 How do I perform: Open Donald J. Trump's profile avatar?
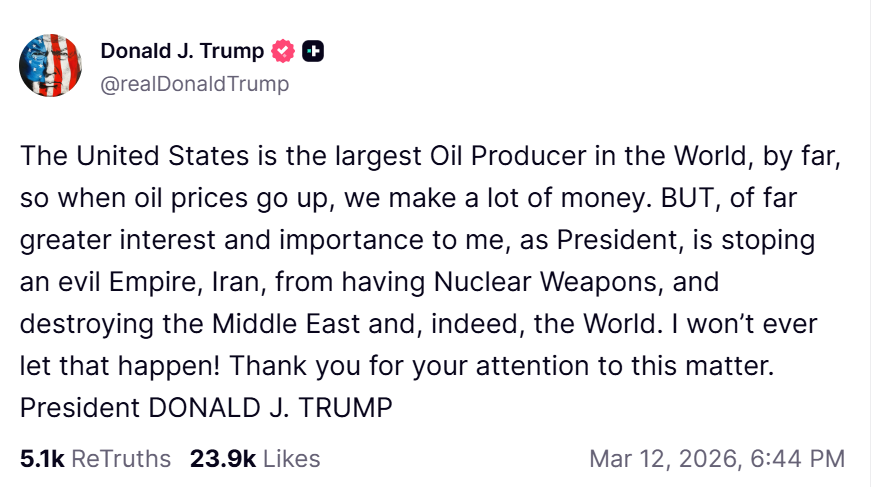click(x=53, y=65)
